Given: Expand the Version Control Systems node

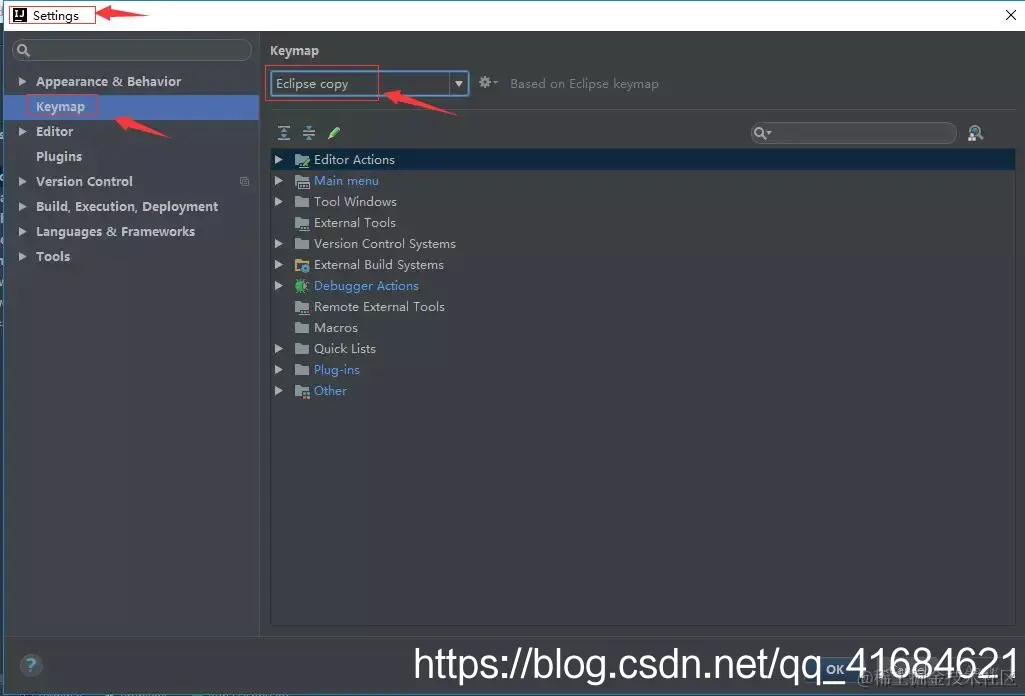Looking at the screenshot, I should pos(278,243).
